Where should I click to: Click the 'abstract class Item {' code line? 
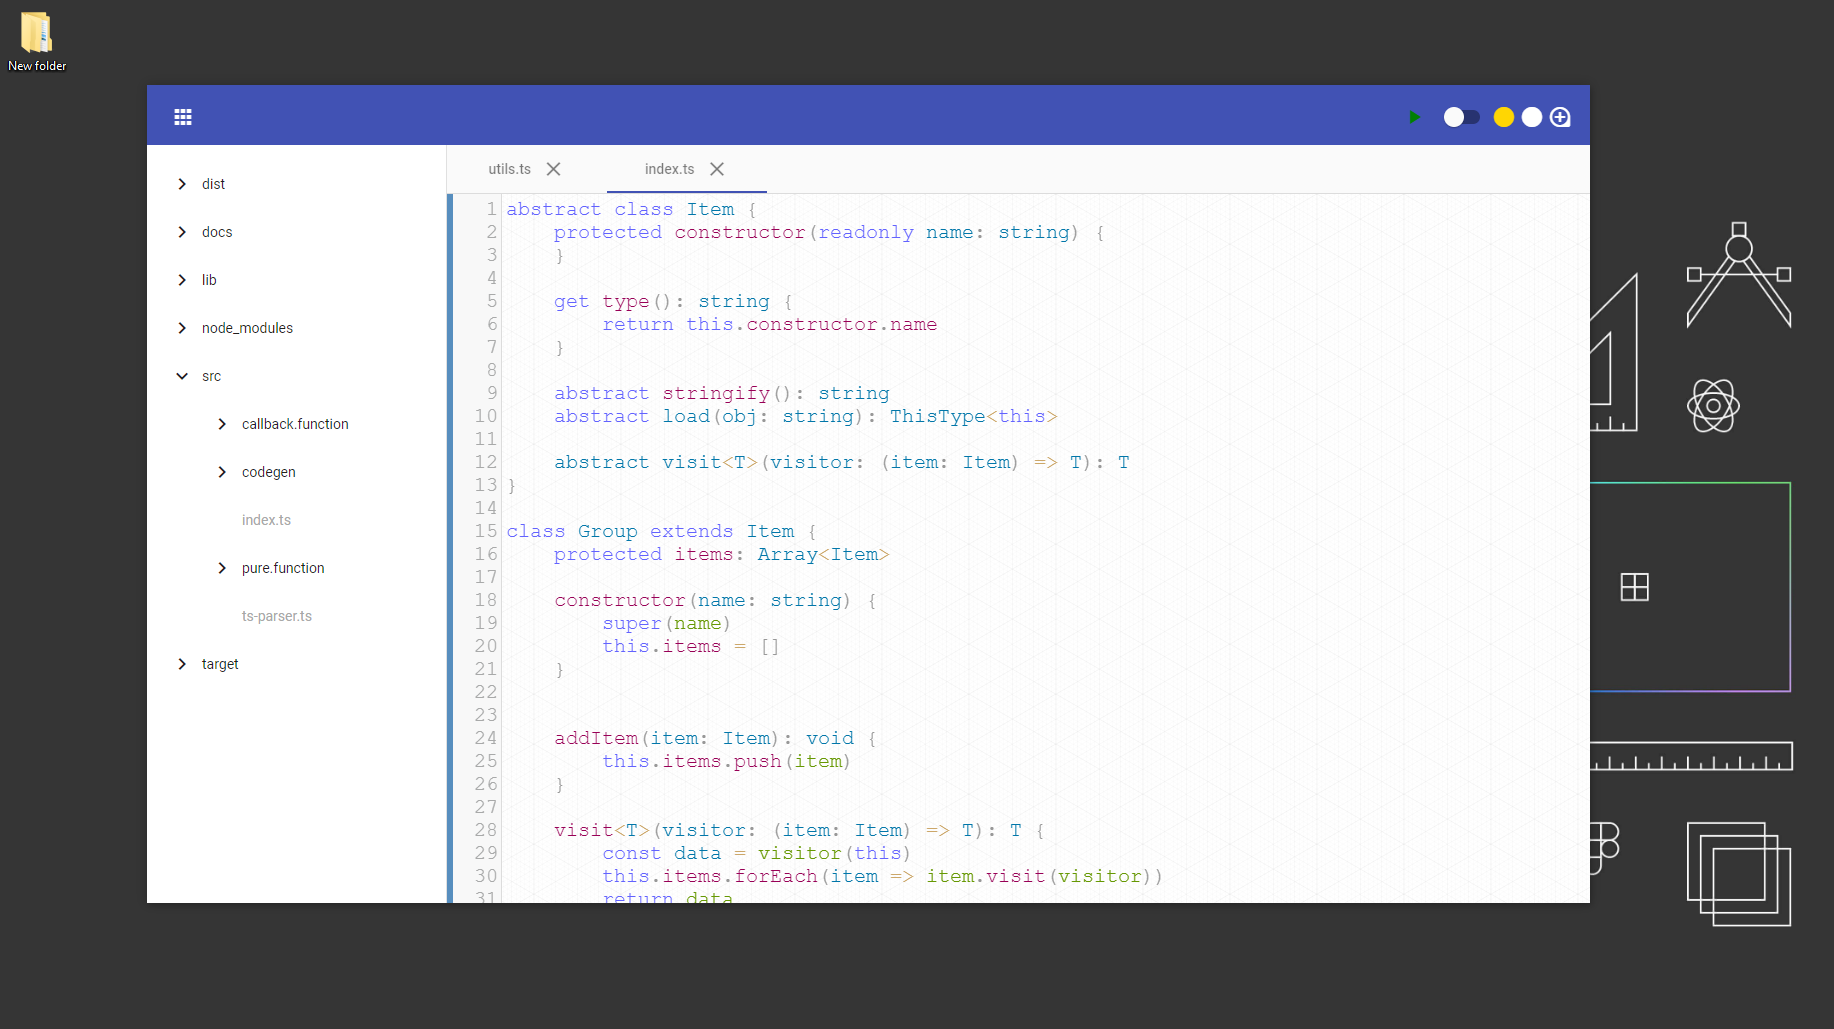click(631, 209)
